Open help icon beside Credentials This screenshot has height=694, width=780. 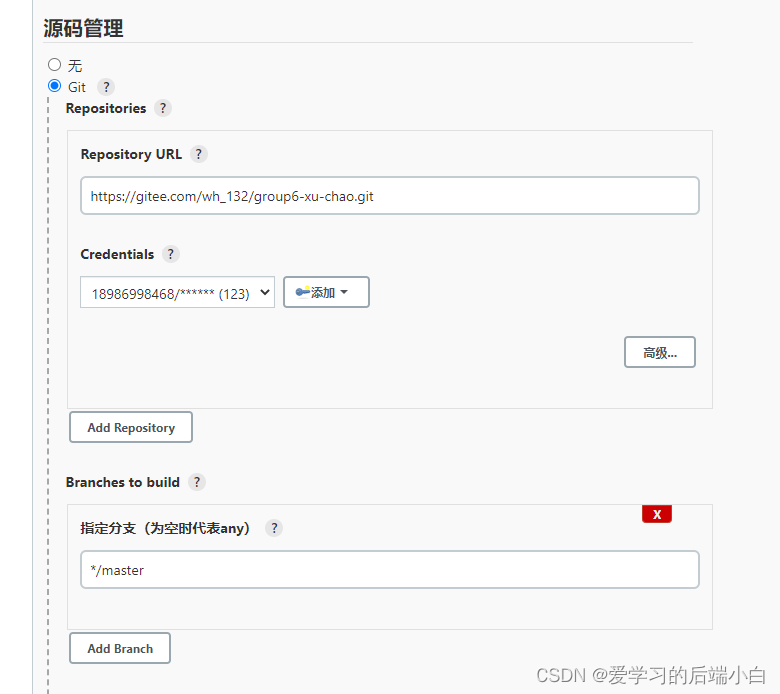click(x=171, y=254)
